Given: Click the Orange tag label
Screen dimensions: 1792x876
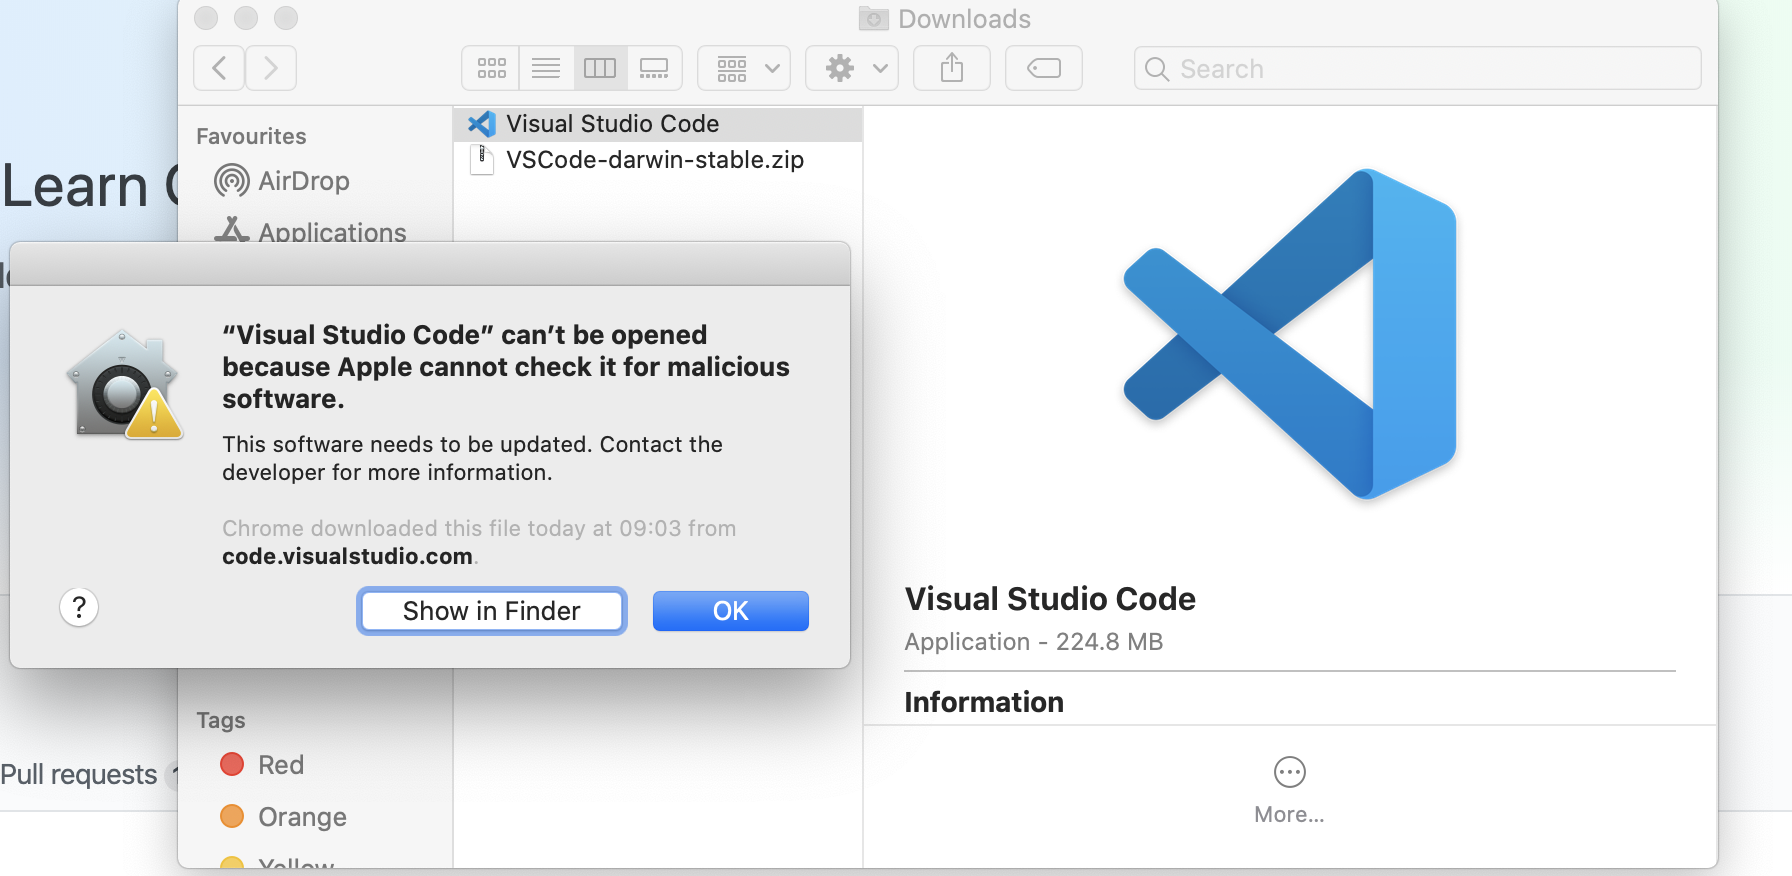Looking at the screenshot, I should coord(303,817).
